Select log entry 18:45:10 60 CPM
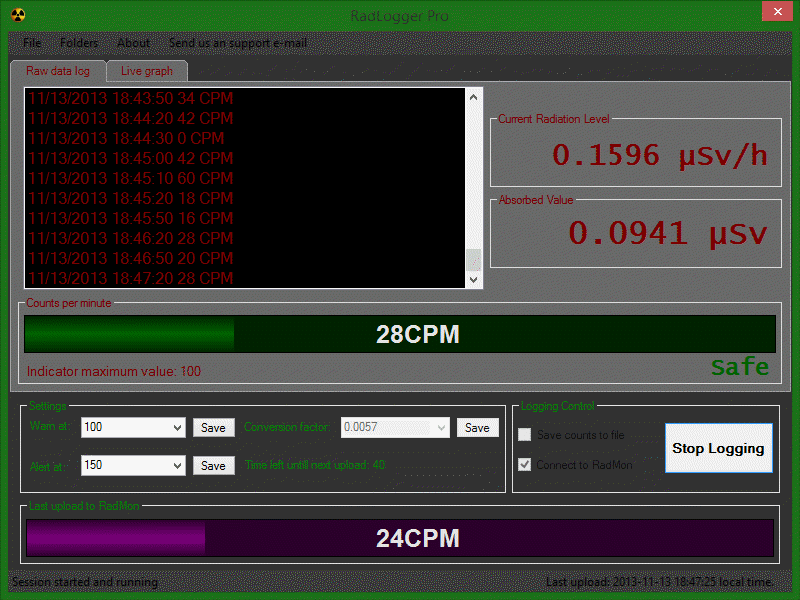This screenshot has height=600, width=800. coord(131,178)
